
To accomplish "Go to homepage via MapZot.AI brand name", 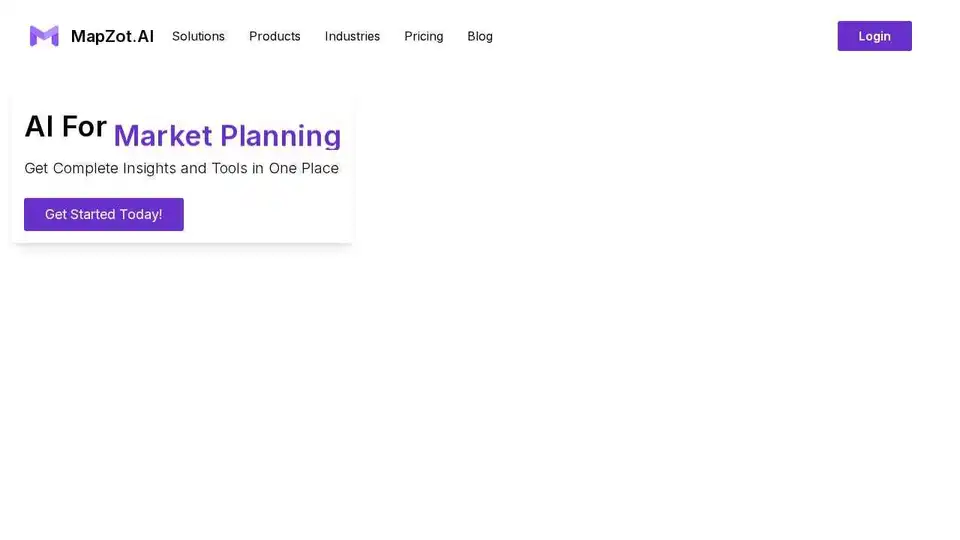I will point(112,36).
